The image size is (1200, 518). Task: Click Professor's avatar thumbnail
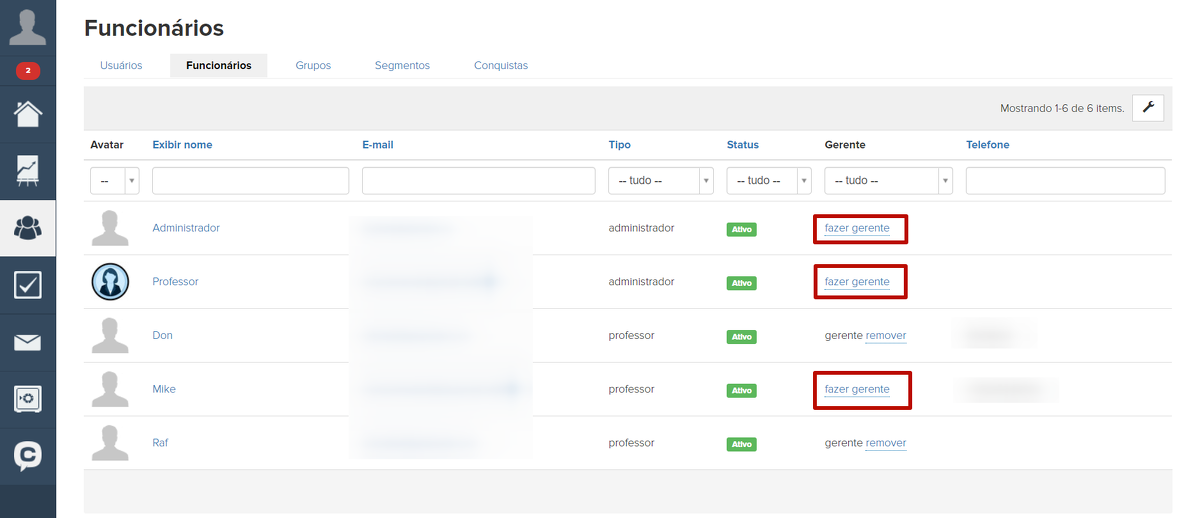pos(110,282)
